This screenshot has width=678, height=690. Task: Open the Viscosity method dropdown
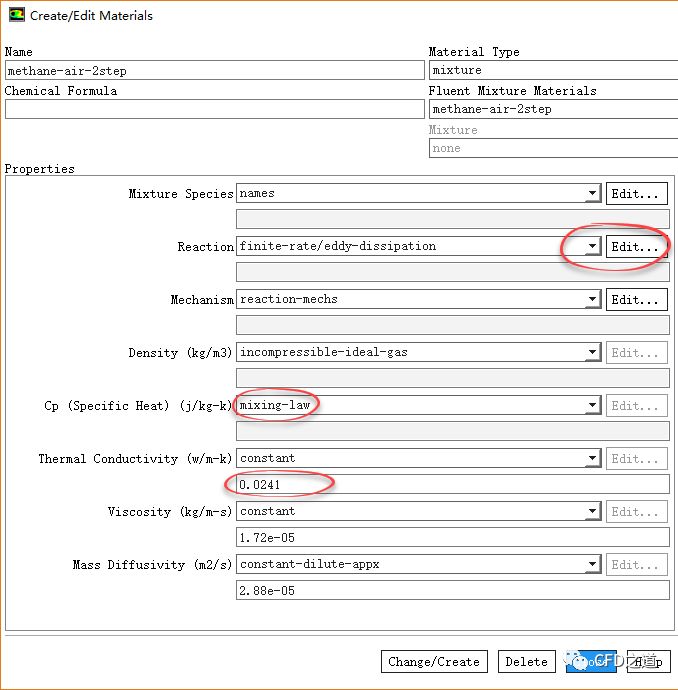point(592,512)
